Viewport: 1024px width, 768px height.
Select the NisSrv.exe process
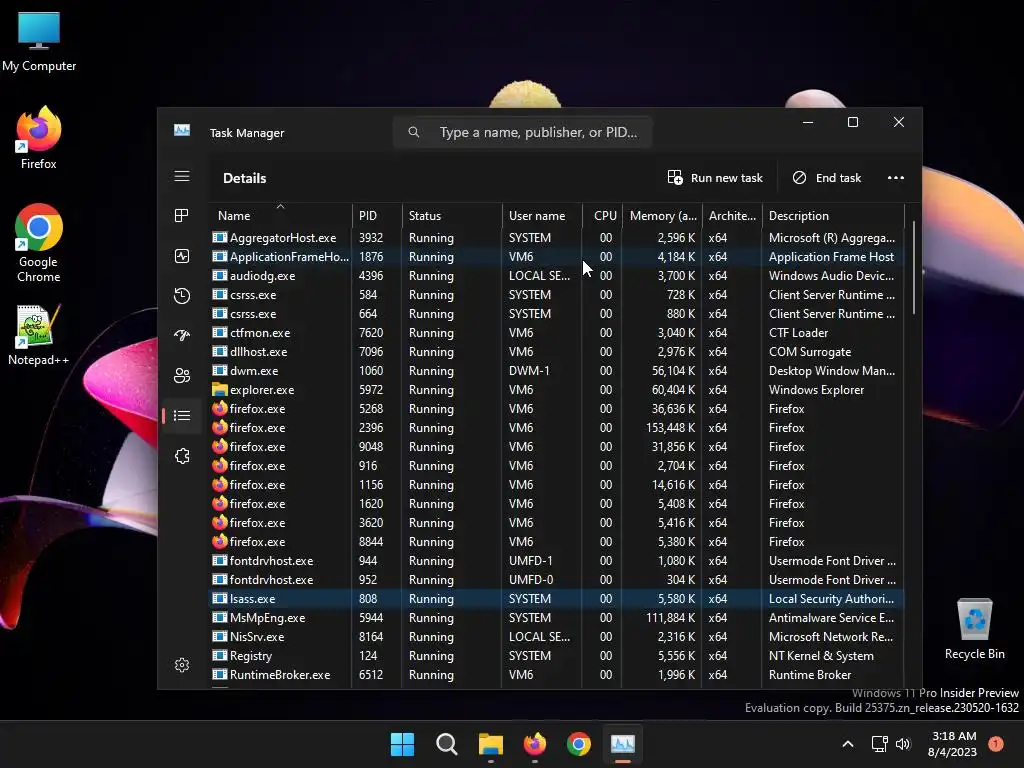556,636
